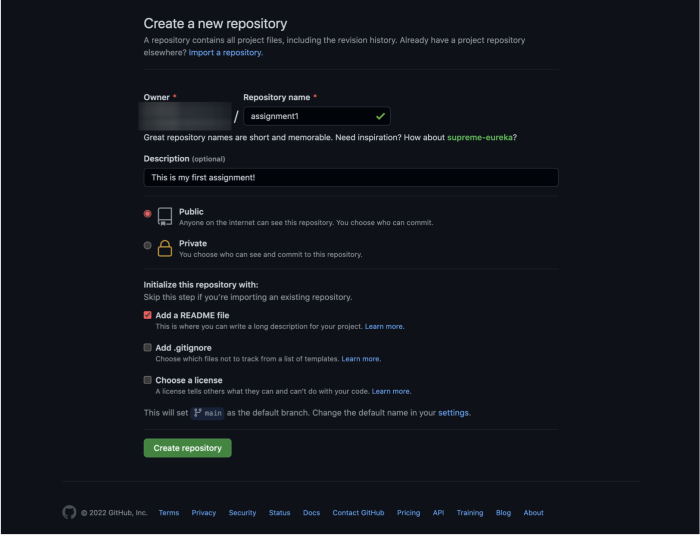Open Learn more link for README file
The height and width of the screenshot is (535, 700).
pos(384,326)
